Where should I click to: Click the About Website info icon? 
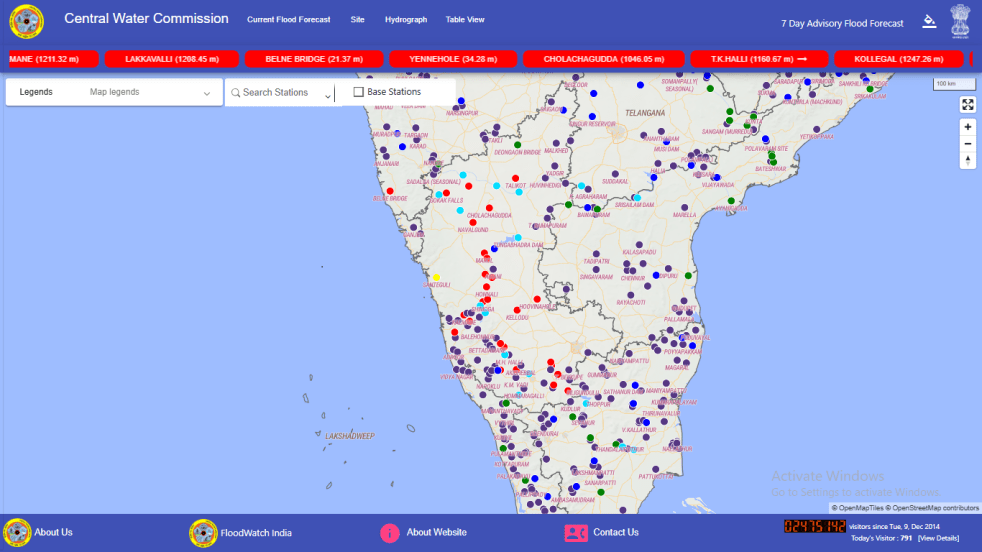tap(390, 532)
